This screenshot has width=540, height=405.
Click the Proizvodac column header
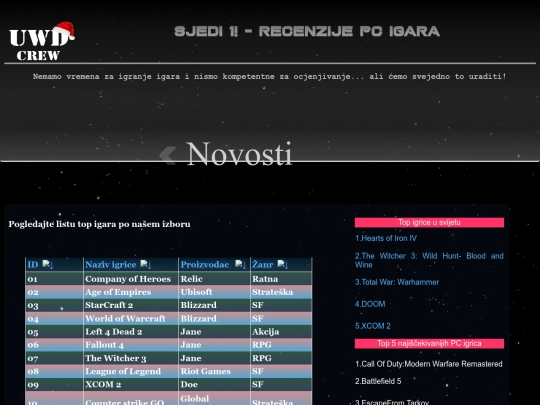(x=214, y=264)
